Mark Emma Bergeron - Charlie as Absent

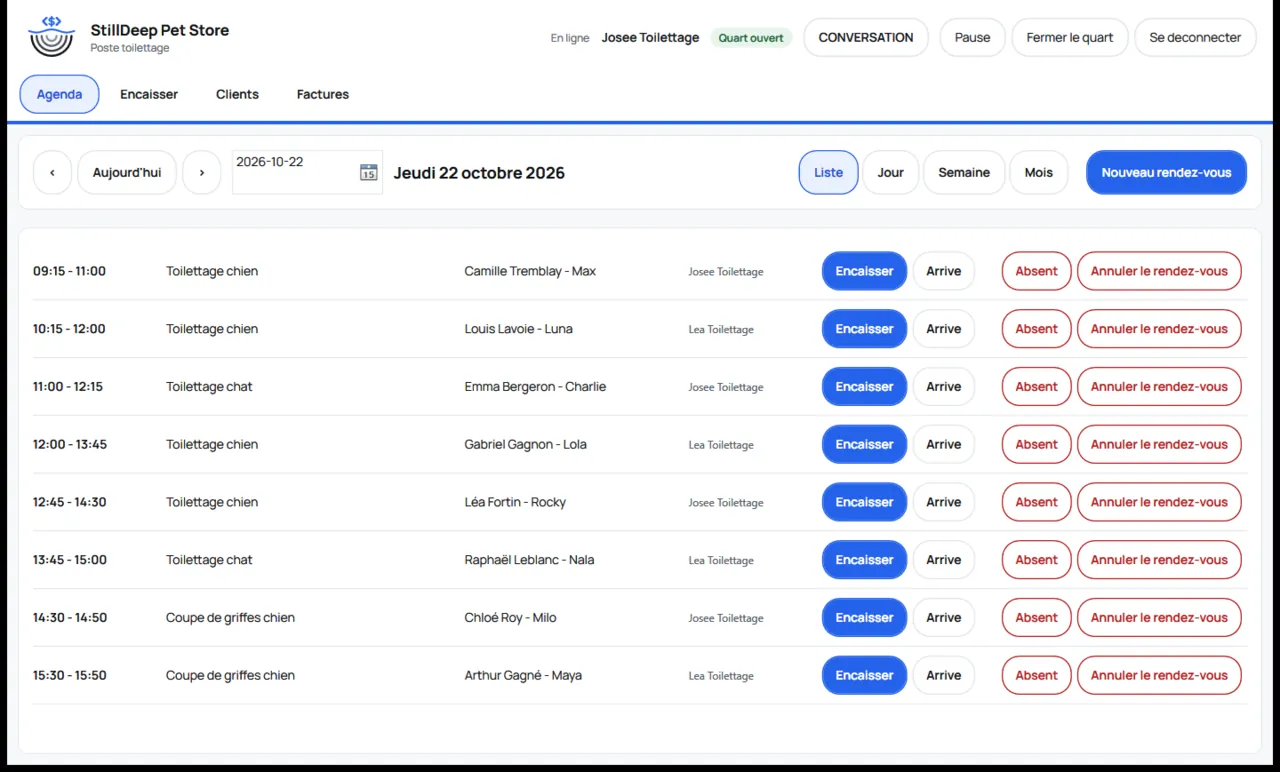point(1036,387)
